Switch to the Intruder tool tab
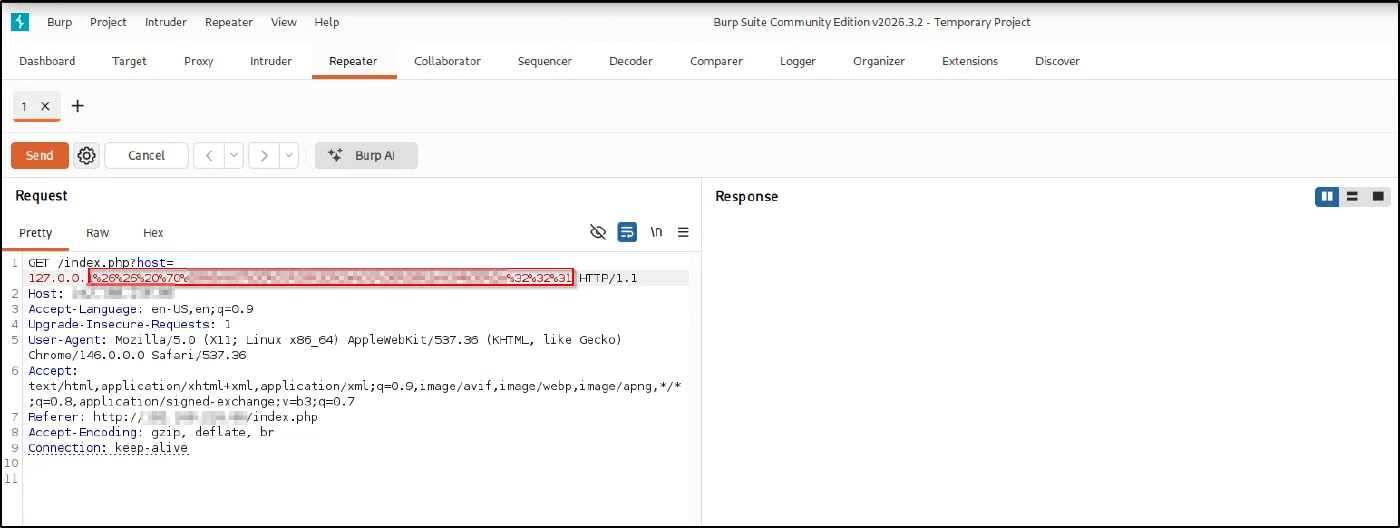Image resolution: width=1400 pixels, height=528 pixels. [x=271, y=61]
